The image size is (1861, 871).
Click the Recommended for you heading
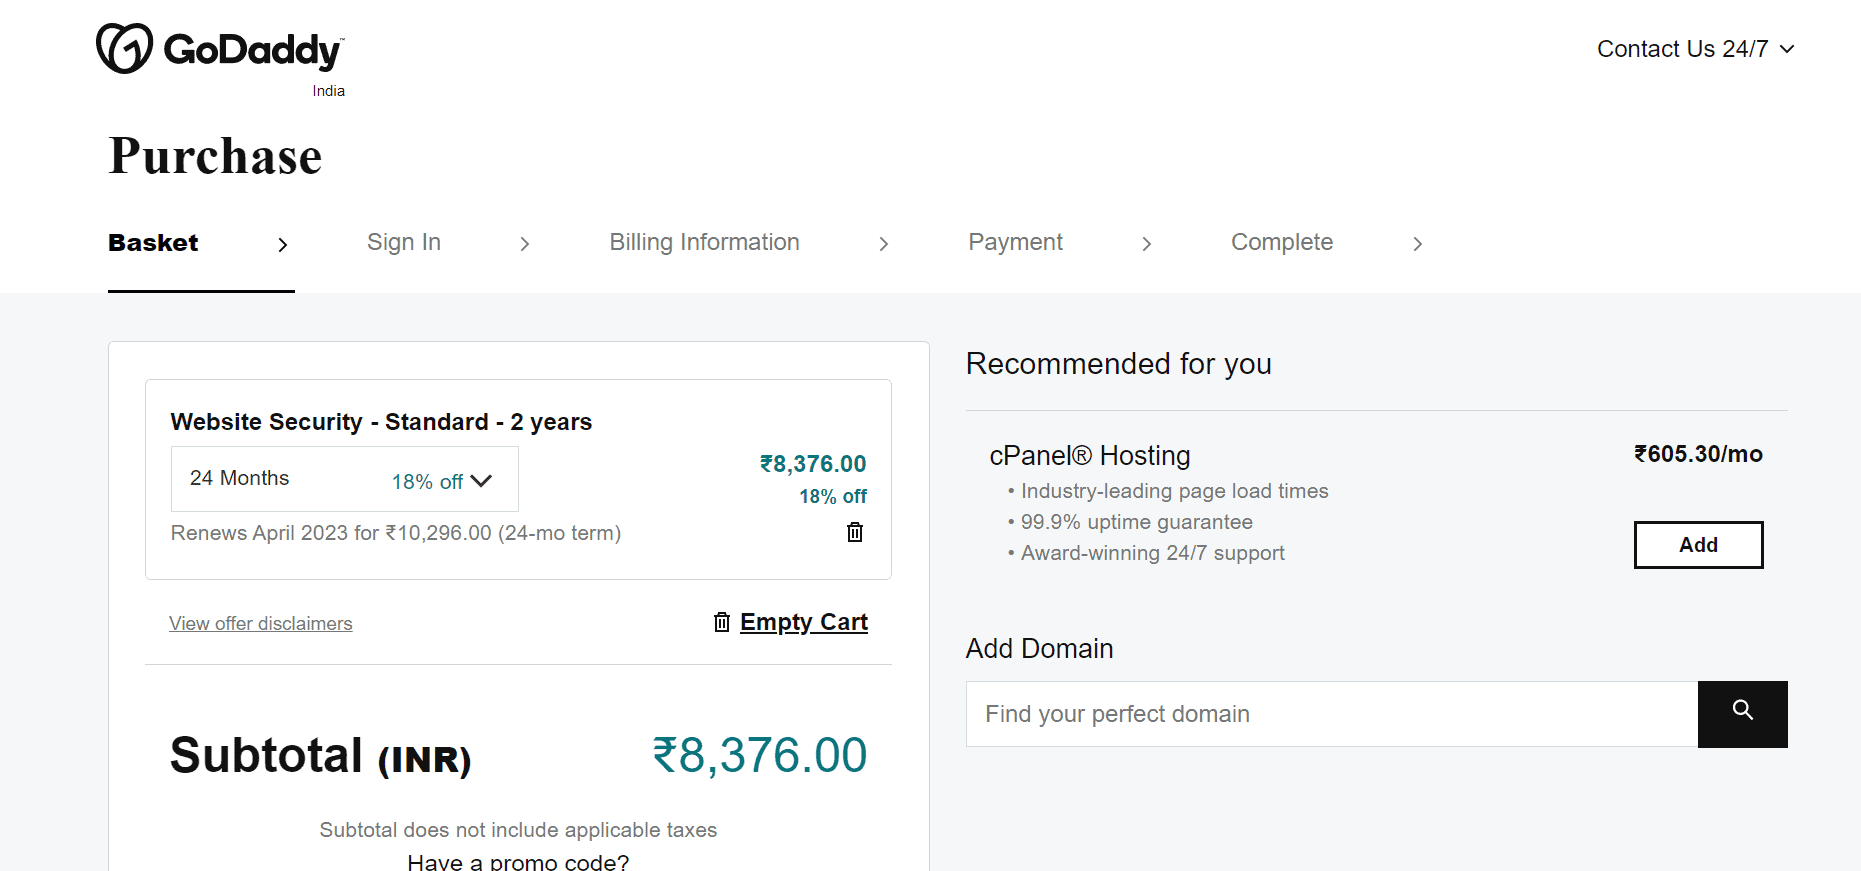(1118, 364)
